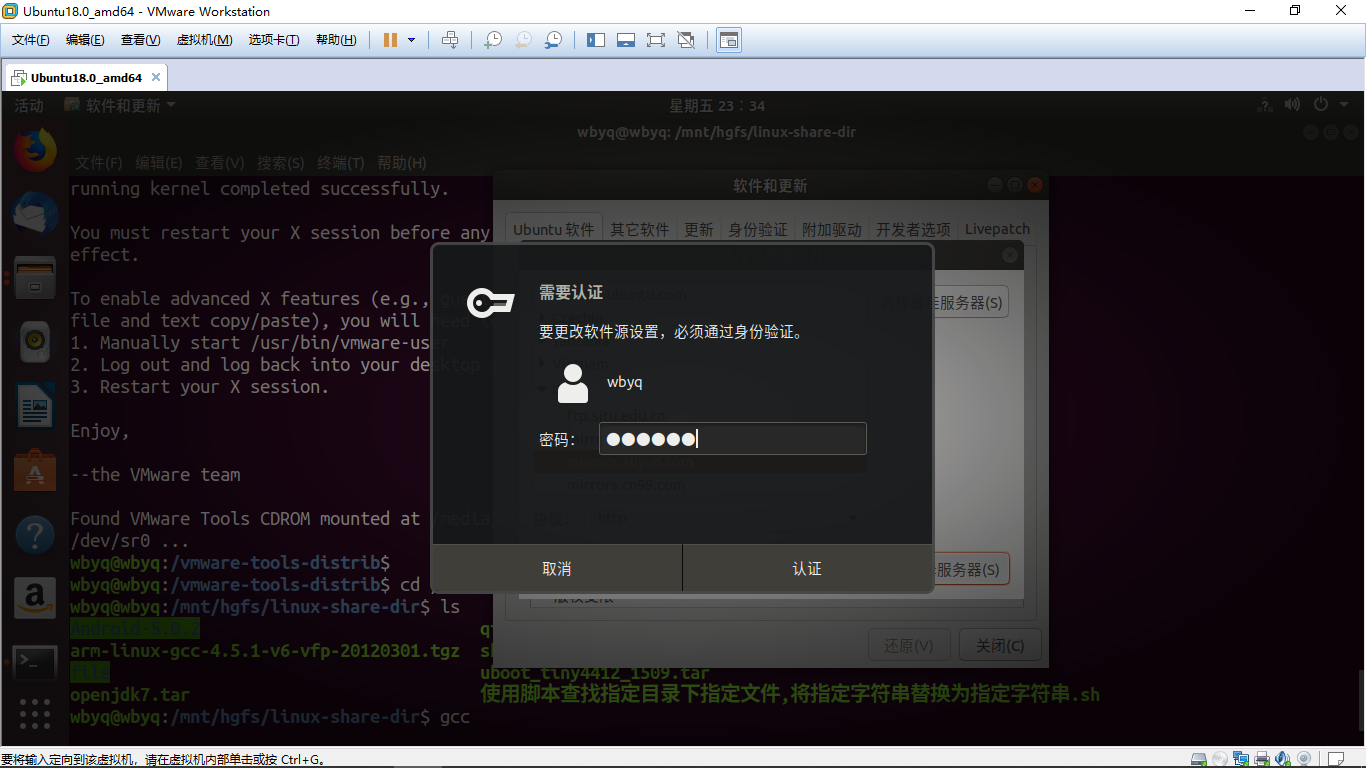The height and width of the screenshot is (768, 1366).
Task: Open the VMware 文件(F) menu
Action: [31, 40]
